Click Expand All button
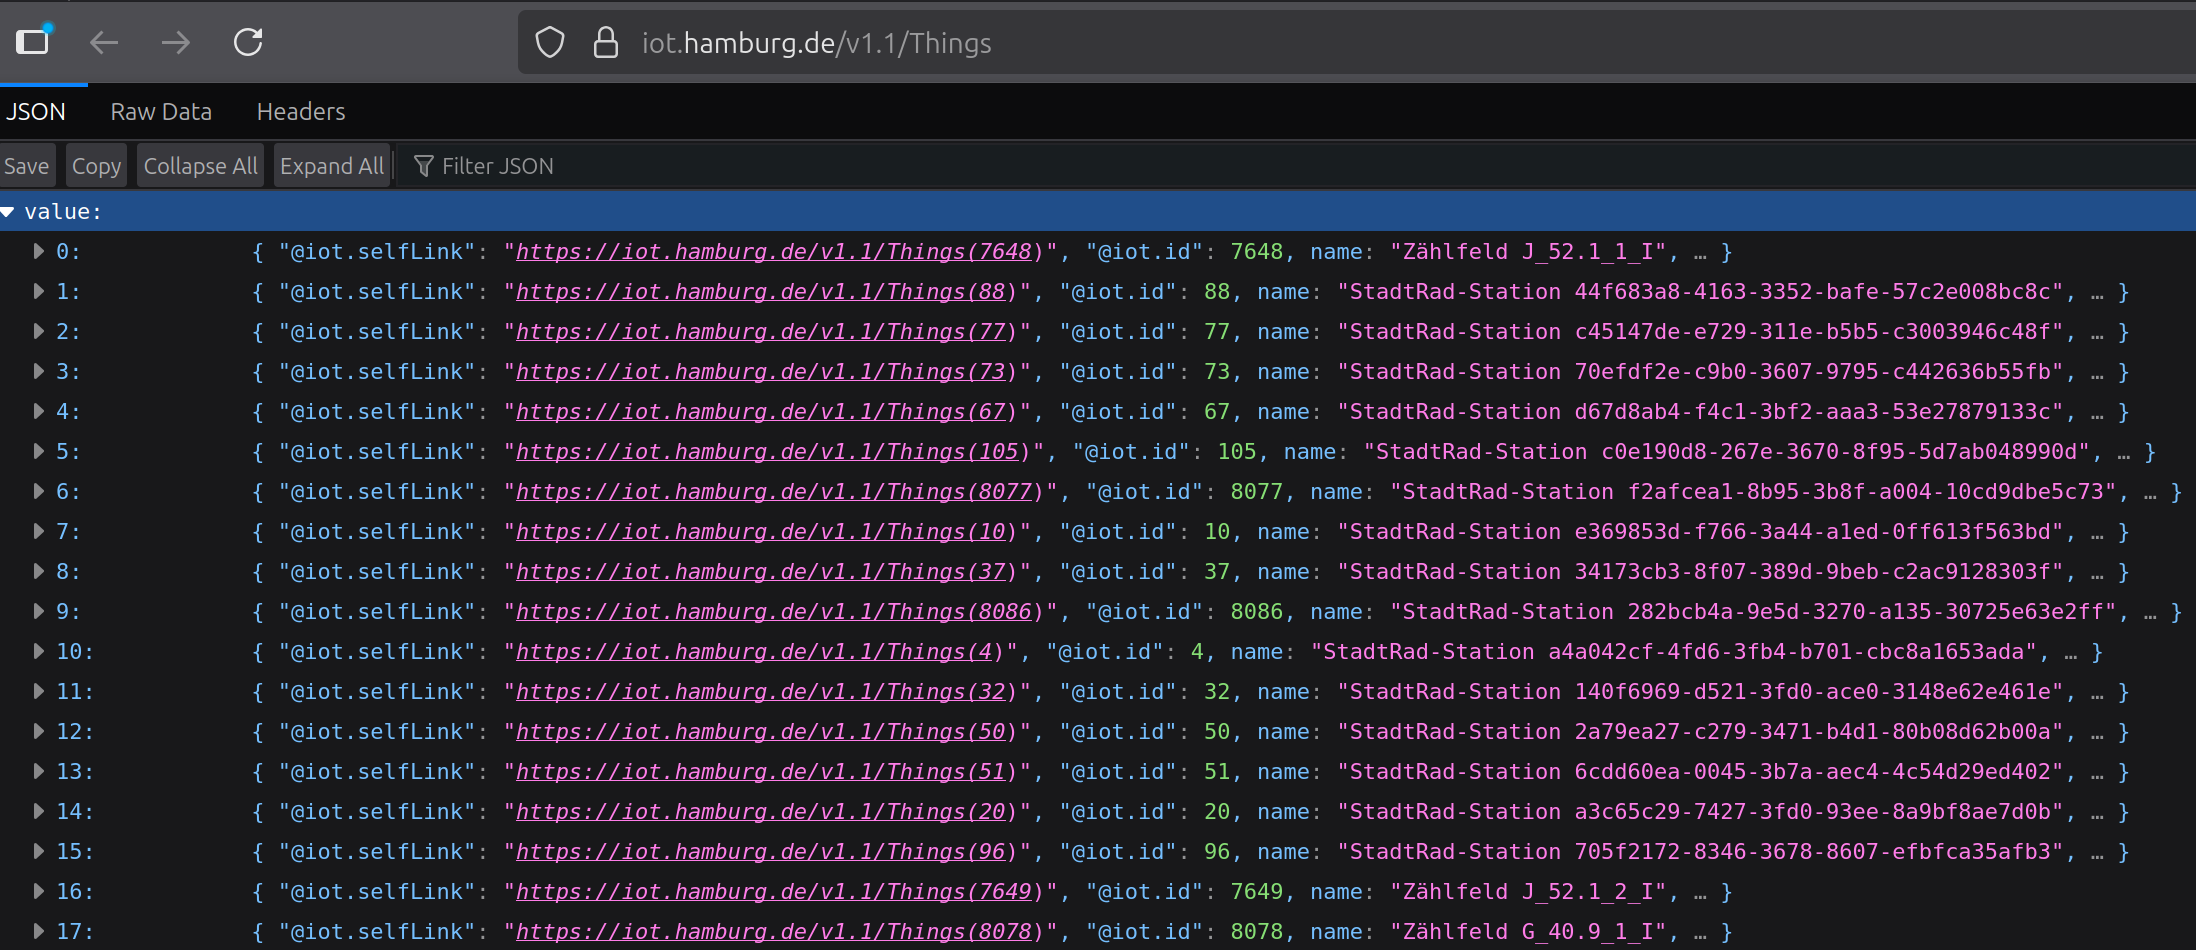This screenshot has height=950, width=2196. pyautogui.click(x=331, y=166)
